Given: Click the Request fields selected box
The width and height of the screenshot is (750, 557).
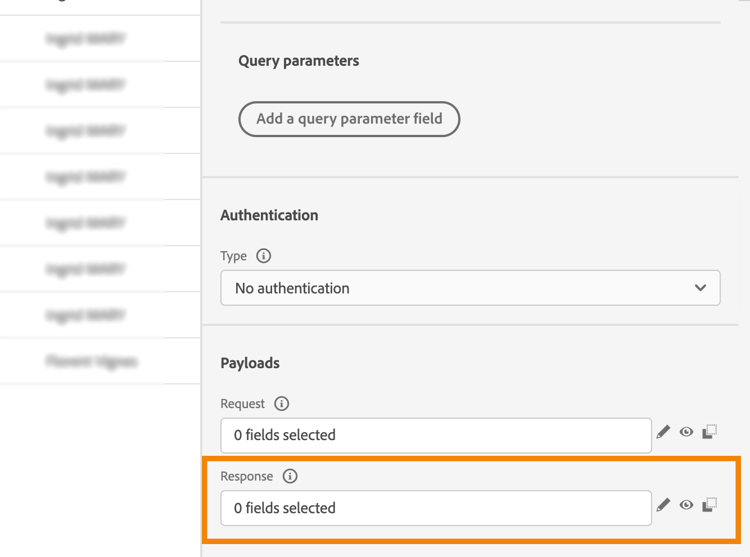Looking at the screenshot, I should click(436, 435).
